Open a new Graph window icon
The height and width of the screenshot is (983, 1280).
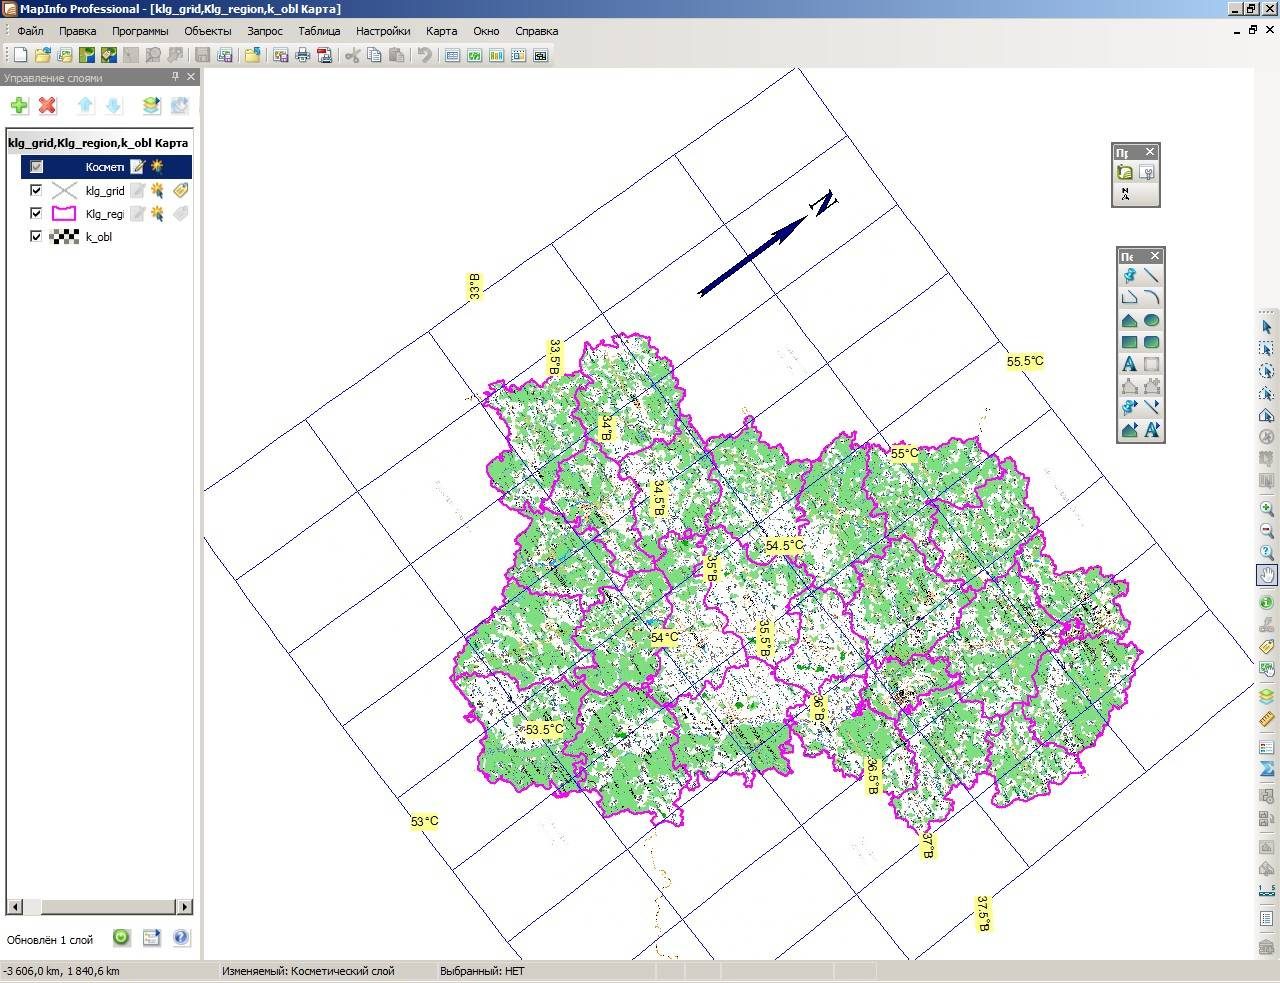point(496,55)
